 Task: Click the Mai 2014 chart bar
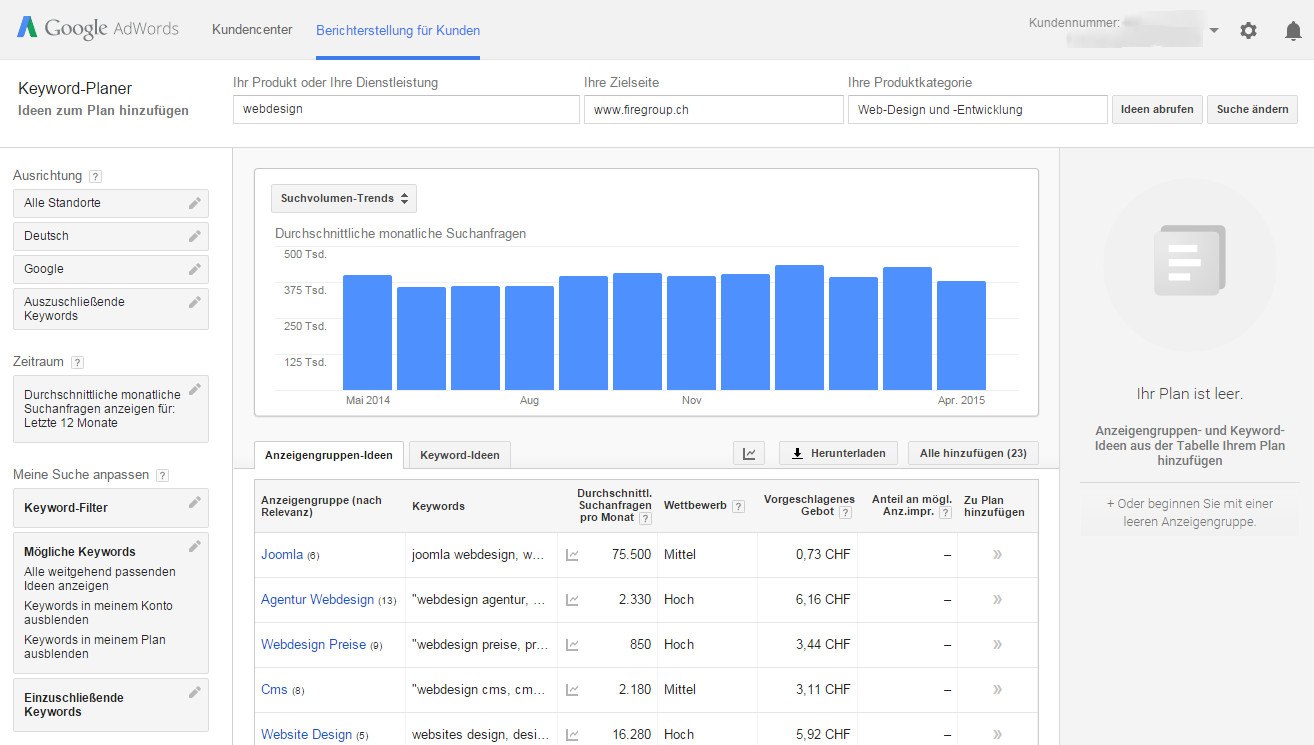[x=367, y=332]
